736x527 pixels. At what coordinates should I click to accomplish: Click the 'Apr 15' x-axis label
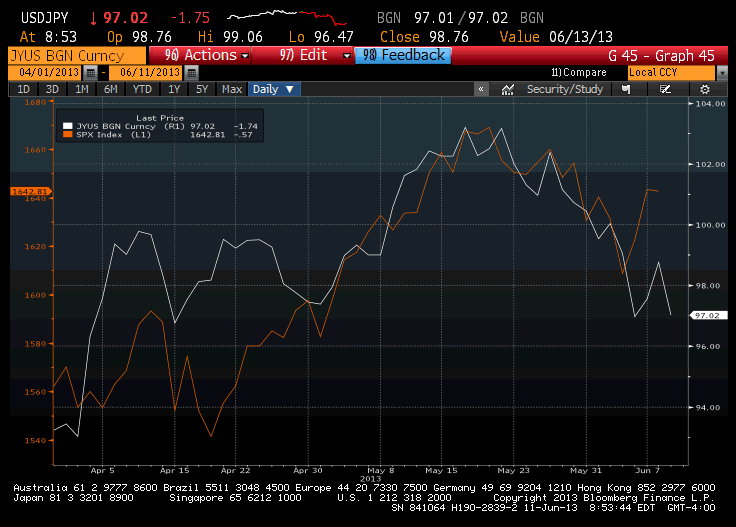[x=175, y=470]
